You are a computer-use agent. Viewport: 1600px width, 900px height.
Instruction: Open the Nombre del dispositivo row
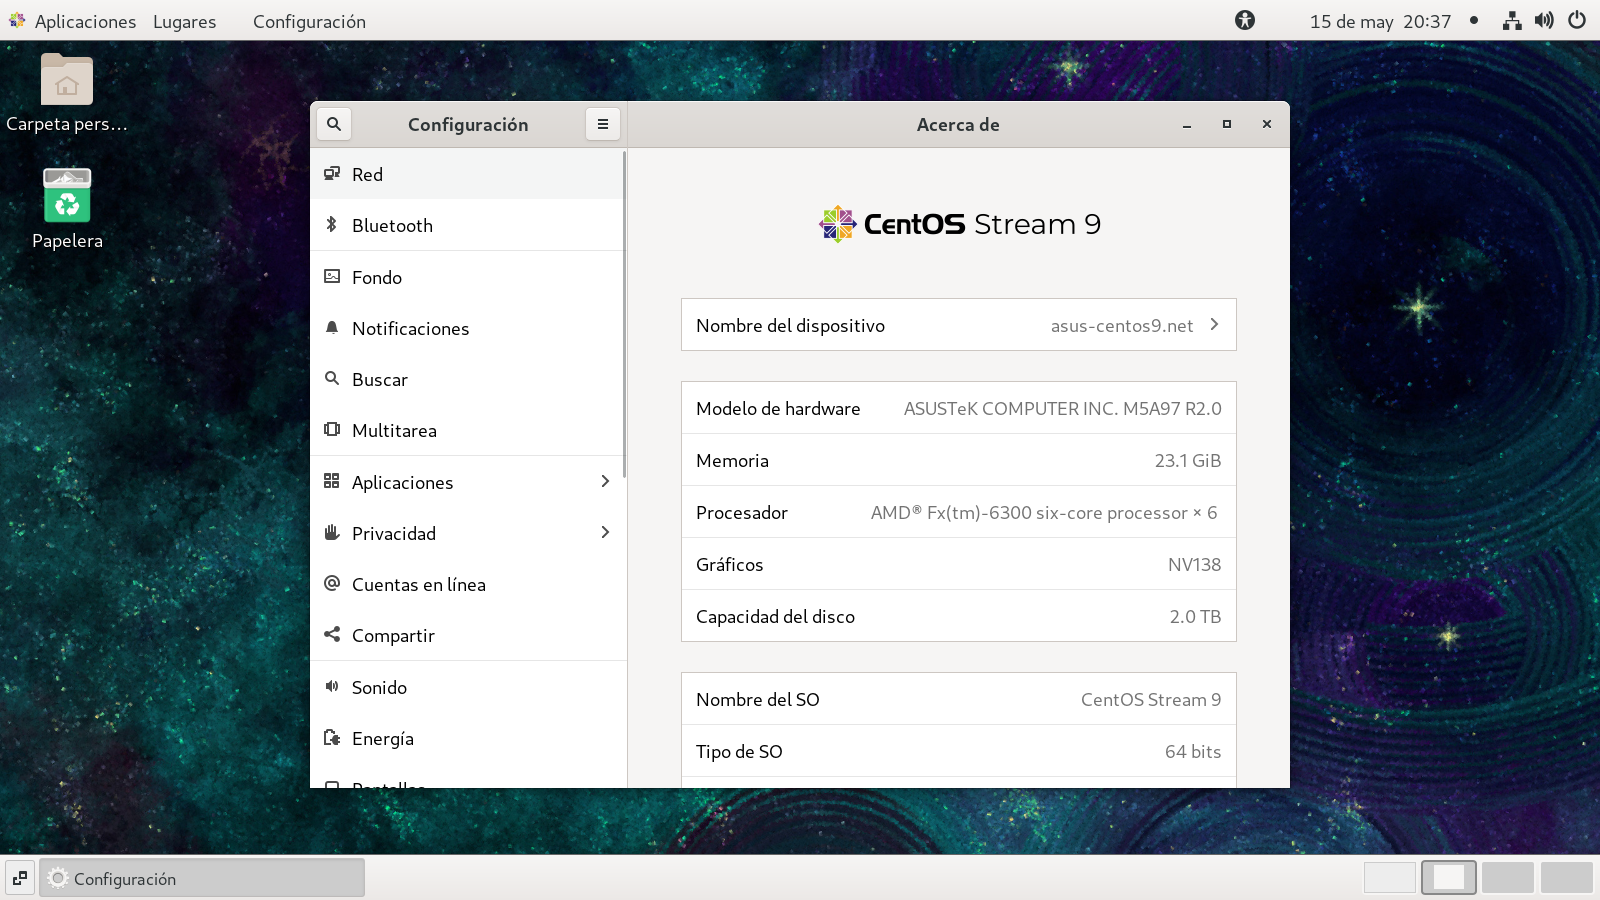pyautogui.click(x=958, y=325)
